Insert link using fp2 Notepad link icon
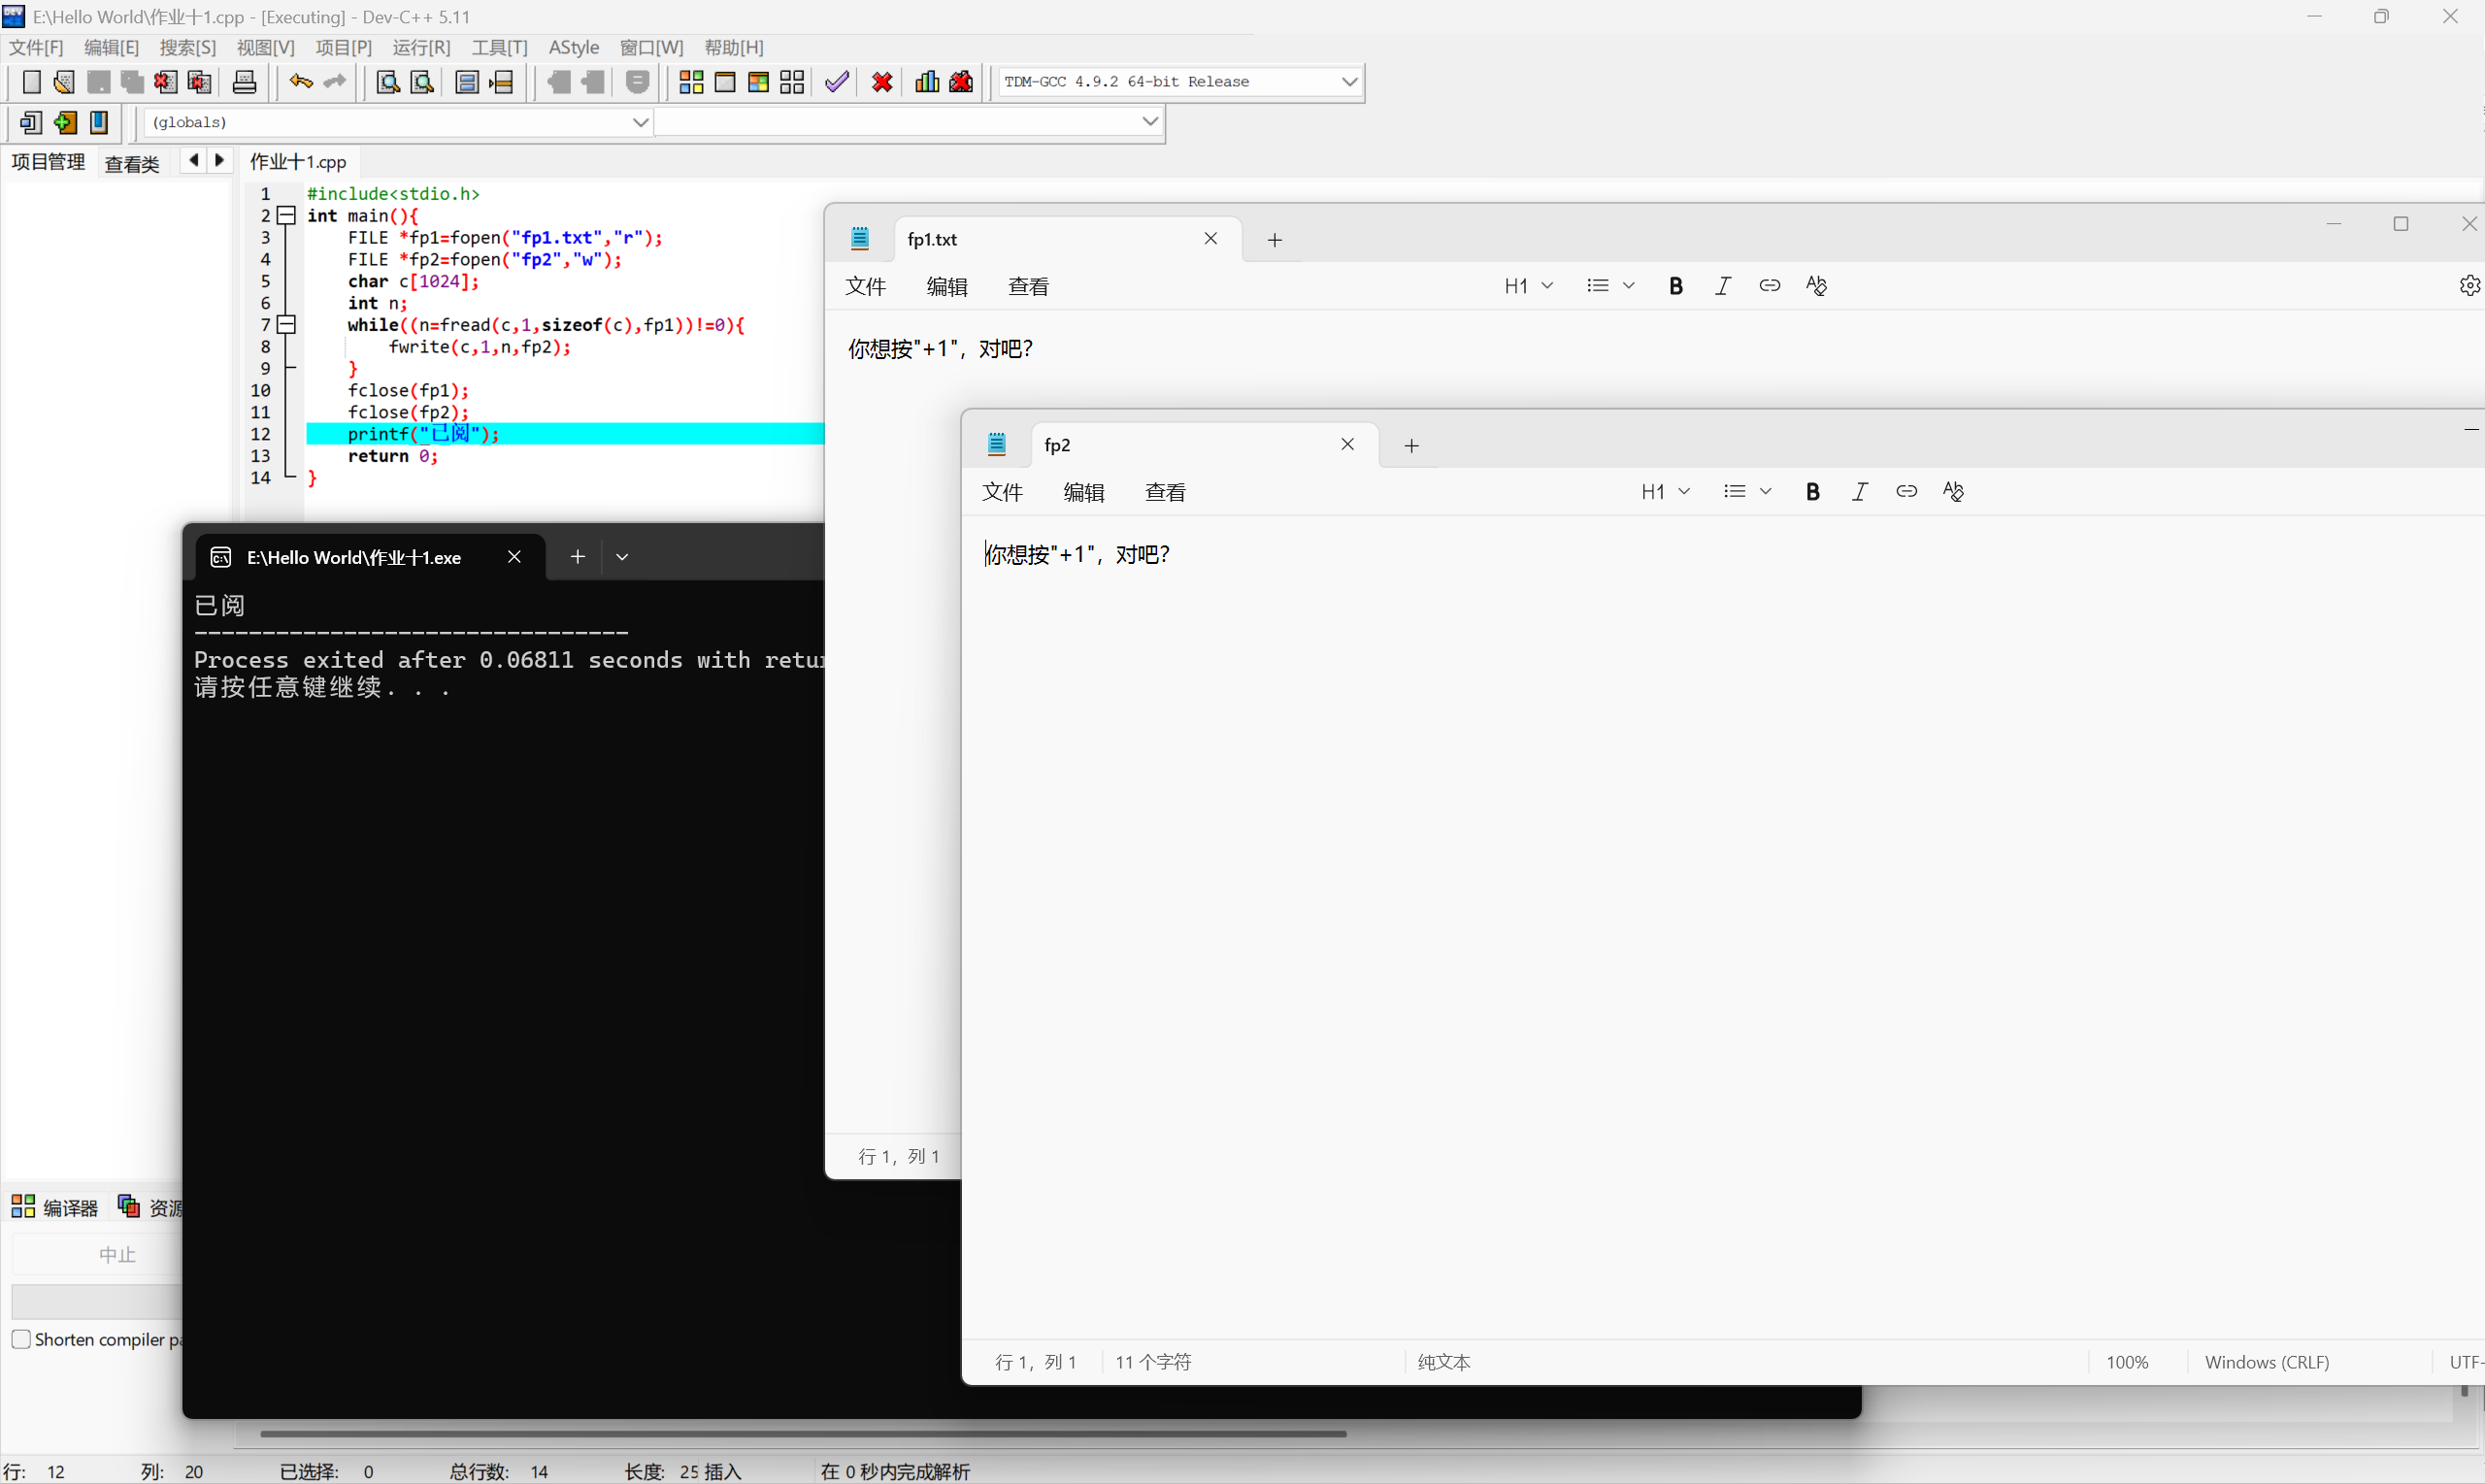This screenshot has width=2485, height=1484. pos(1906,491)
